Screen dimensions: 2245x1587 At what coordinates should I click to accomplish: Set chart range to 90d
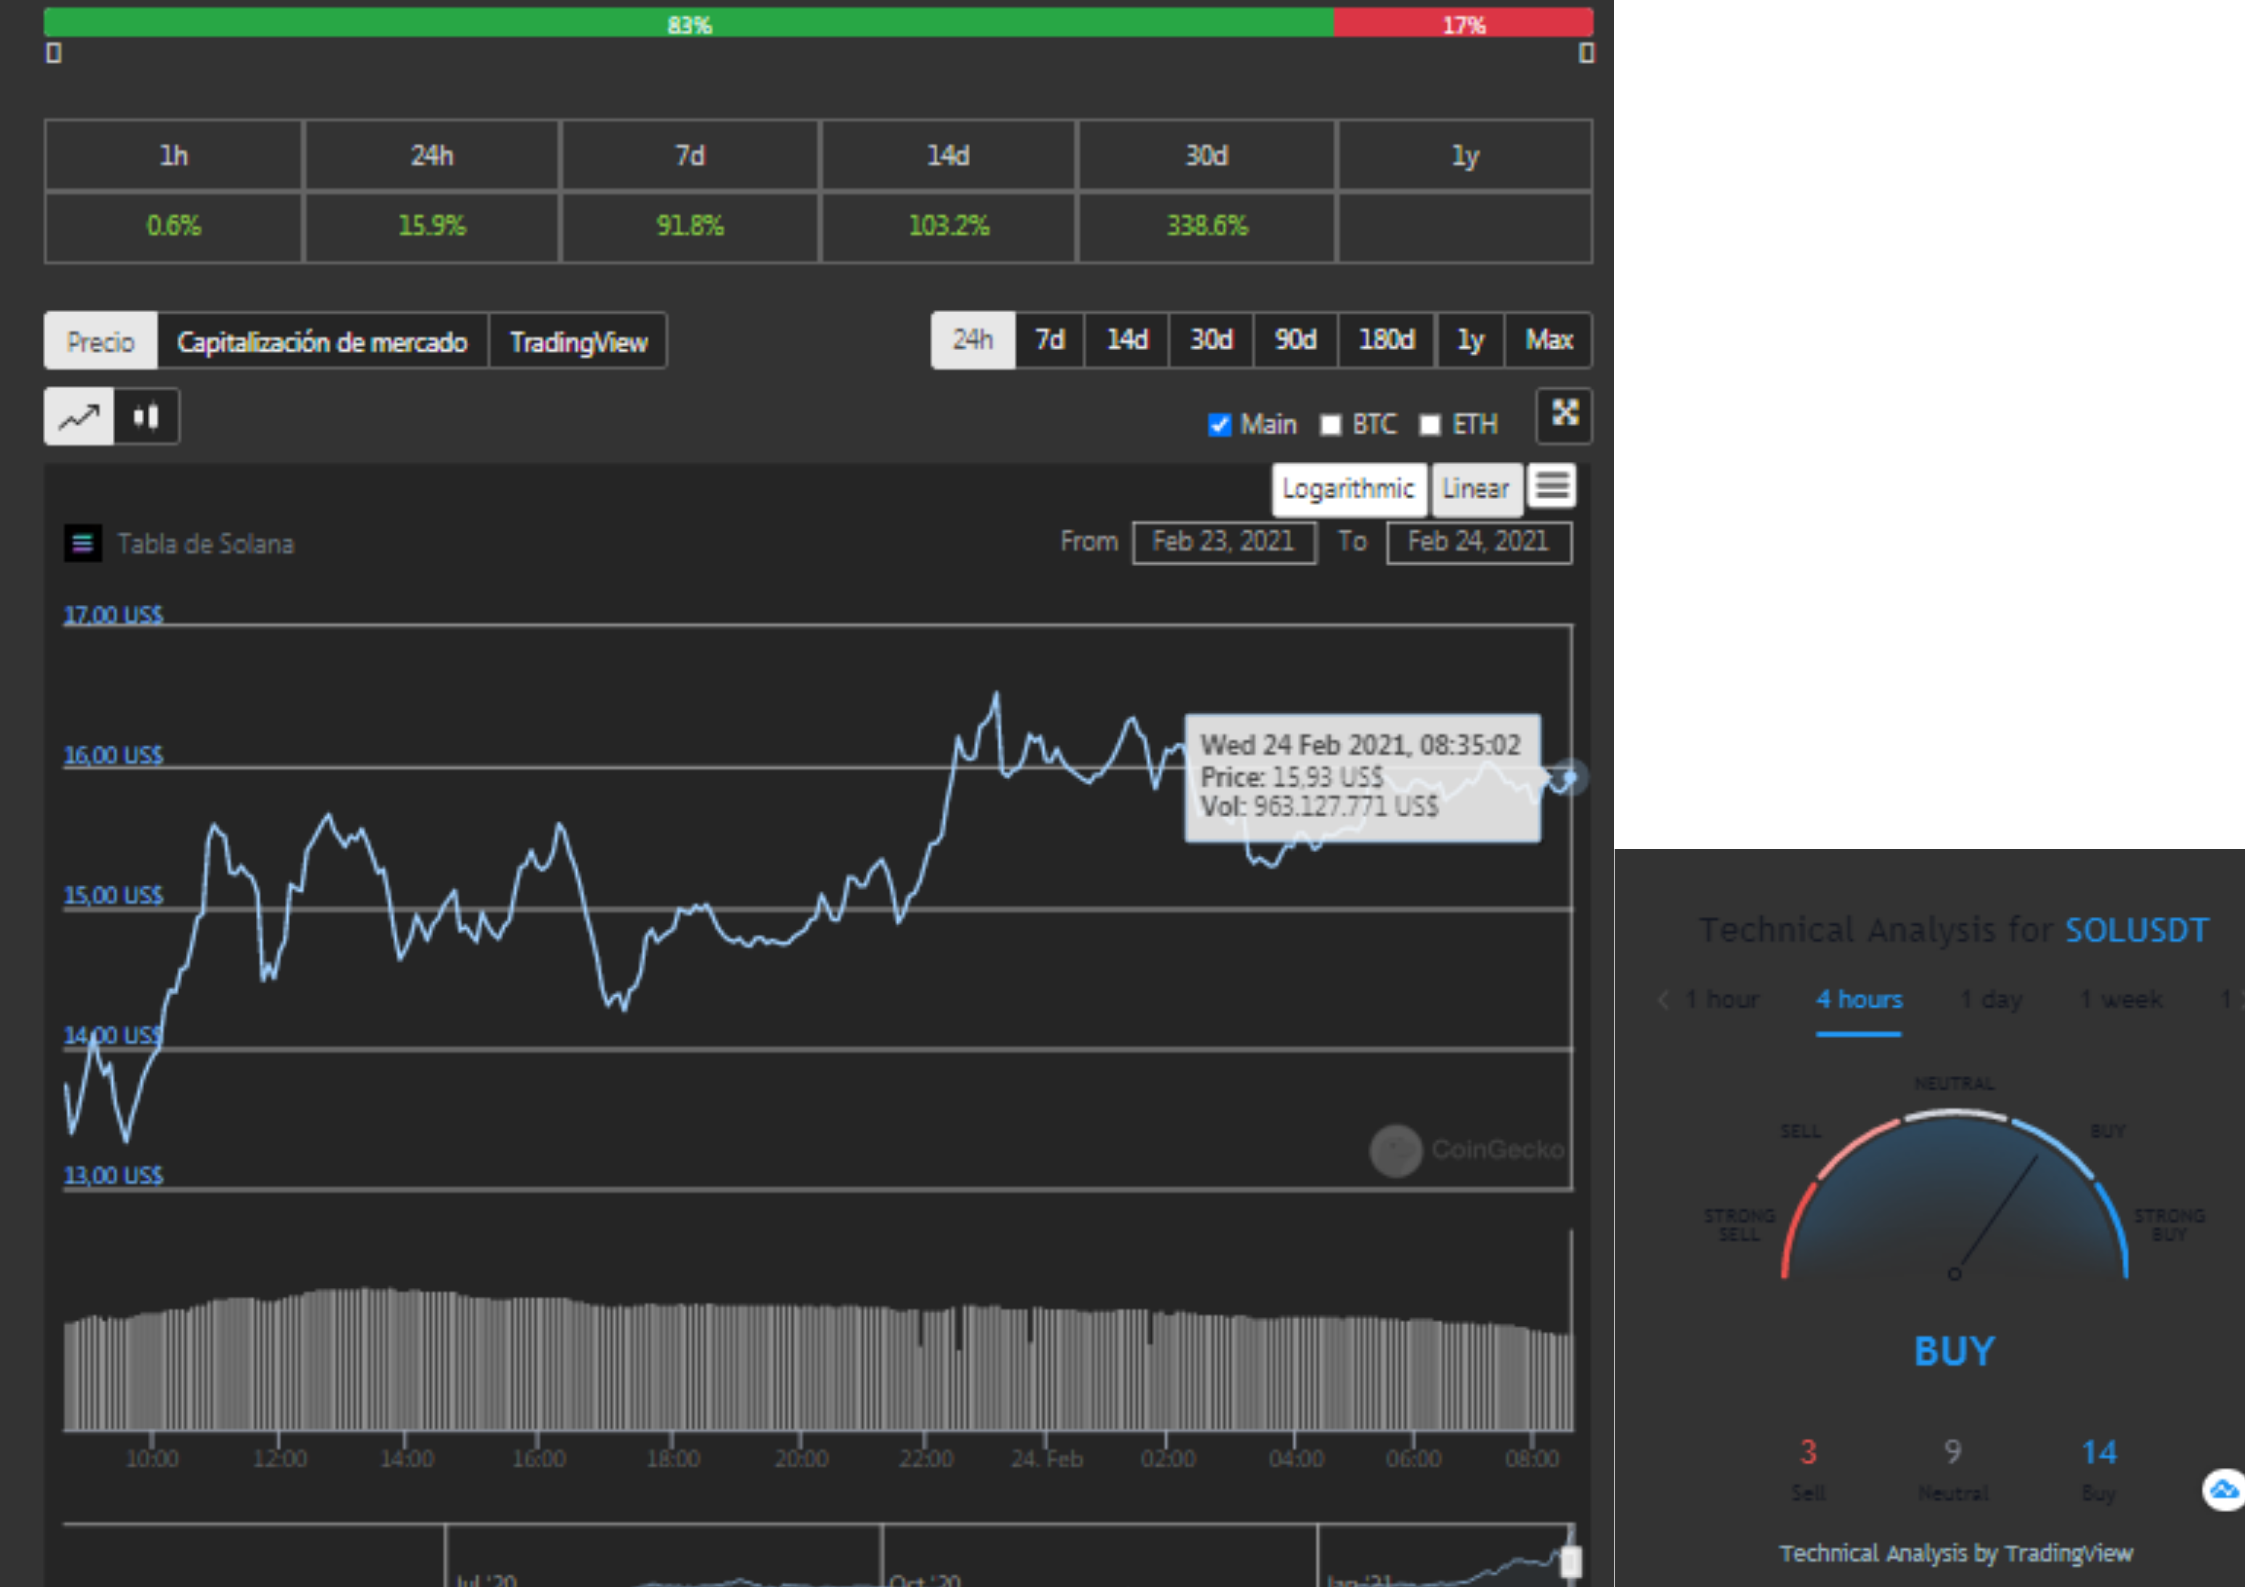pyautogui.click(x=1295, y=340)
